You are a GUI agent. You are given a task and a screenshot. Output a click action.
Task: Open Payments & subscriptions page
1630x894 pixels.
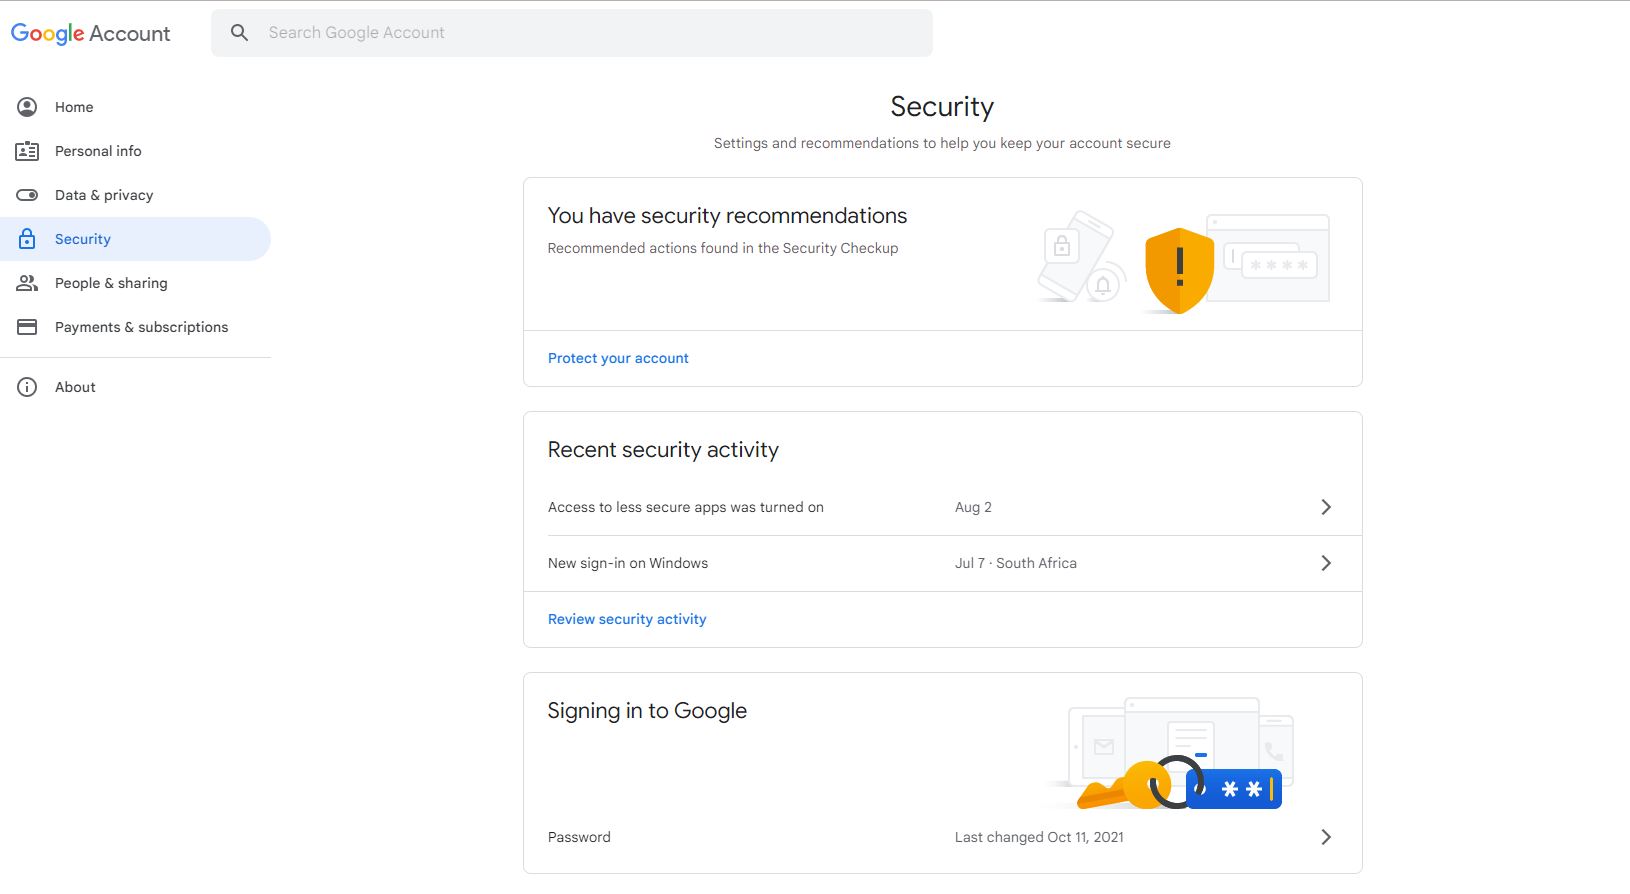pos(141,327)
